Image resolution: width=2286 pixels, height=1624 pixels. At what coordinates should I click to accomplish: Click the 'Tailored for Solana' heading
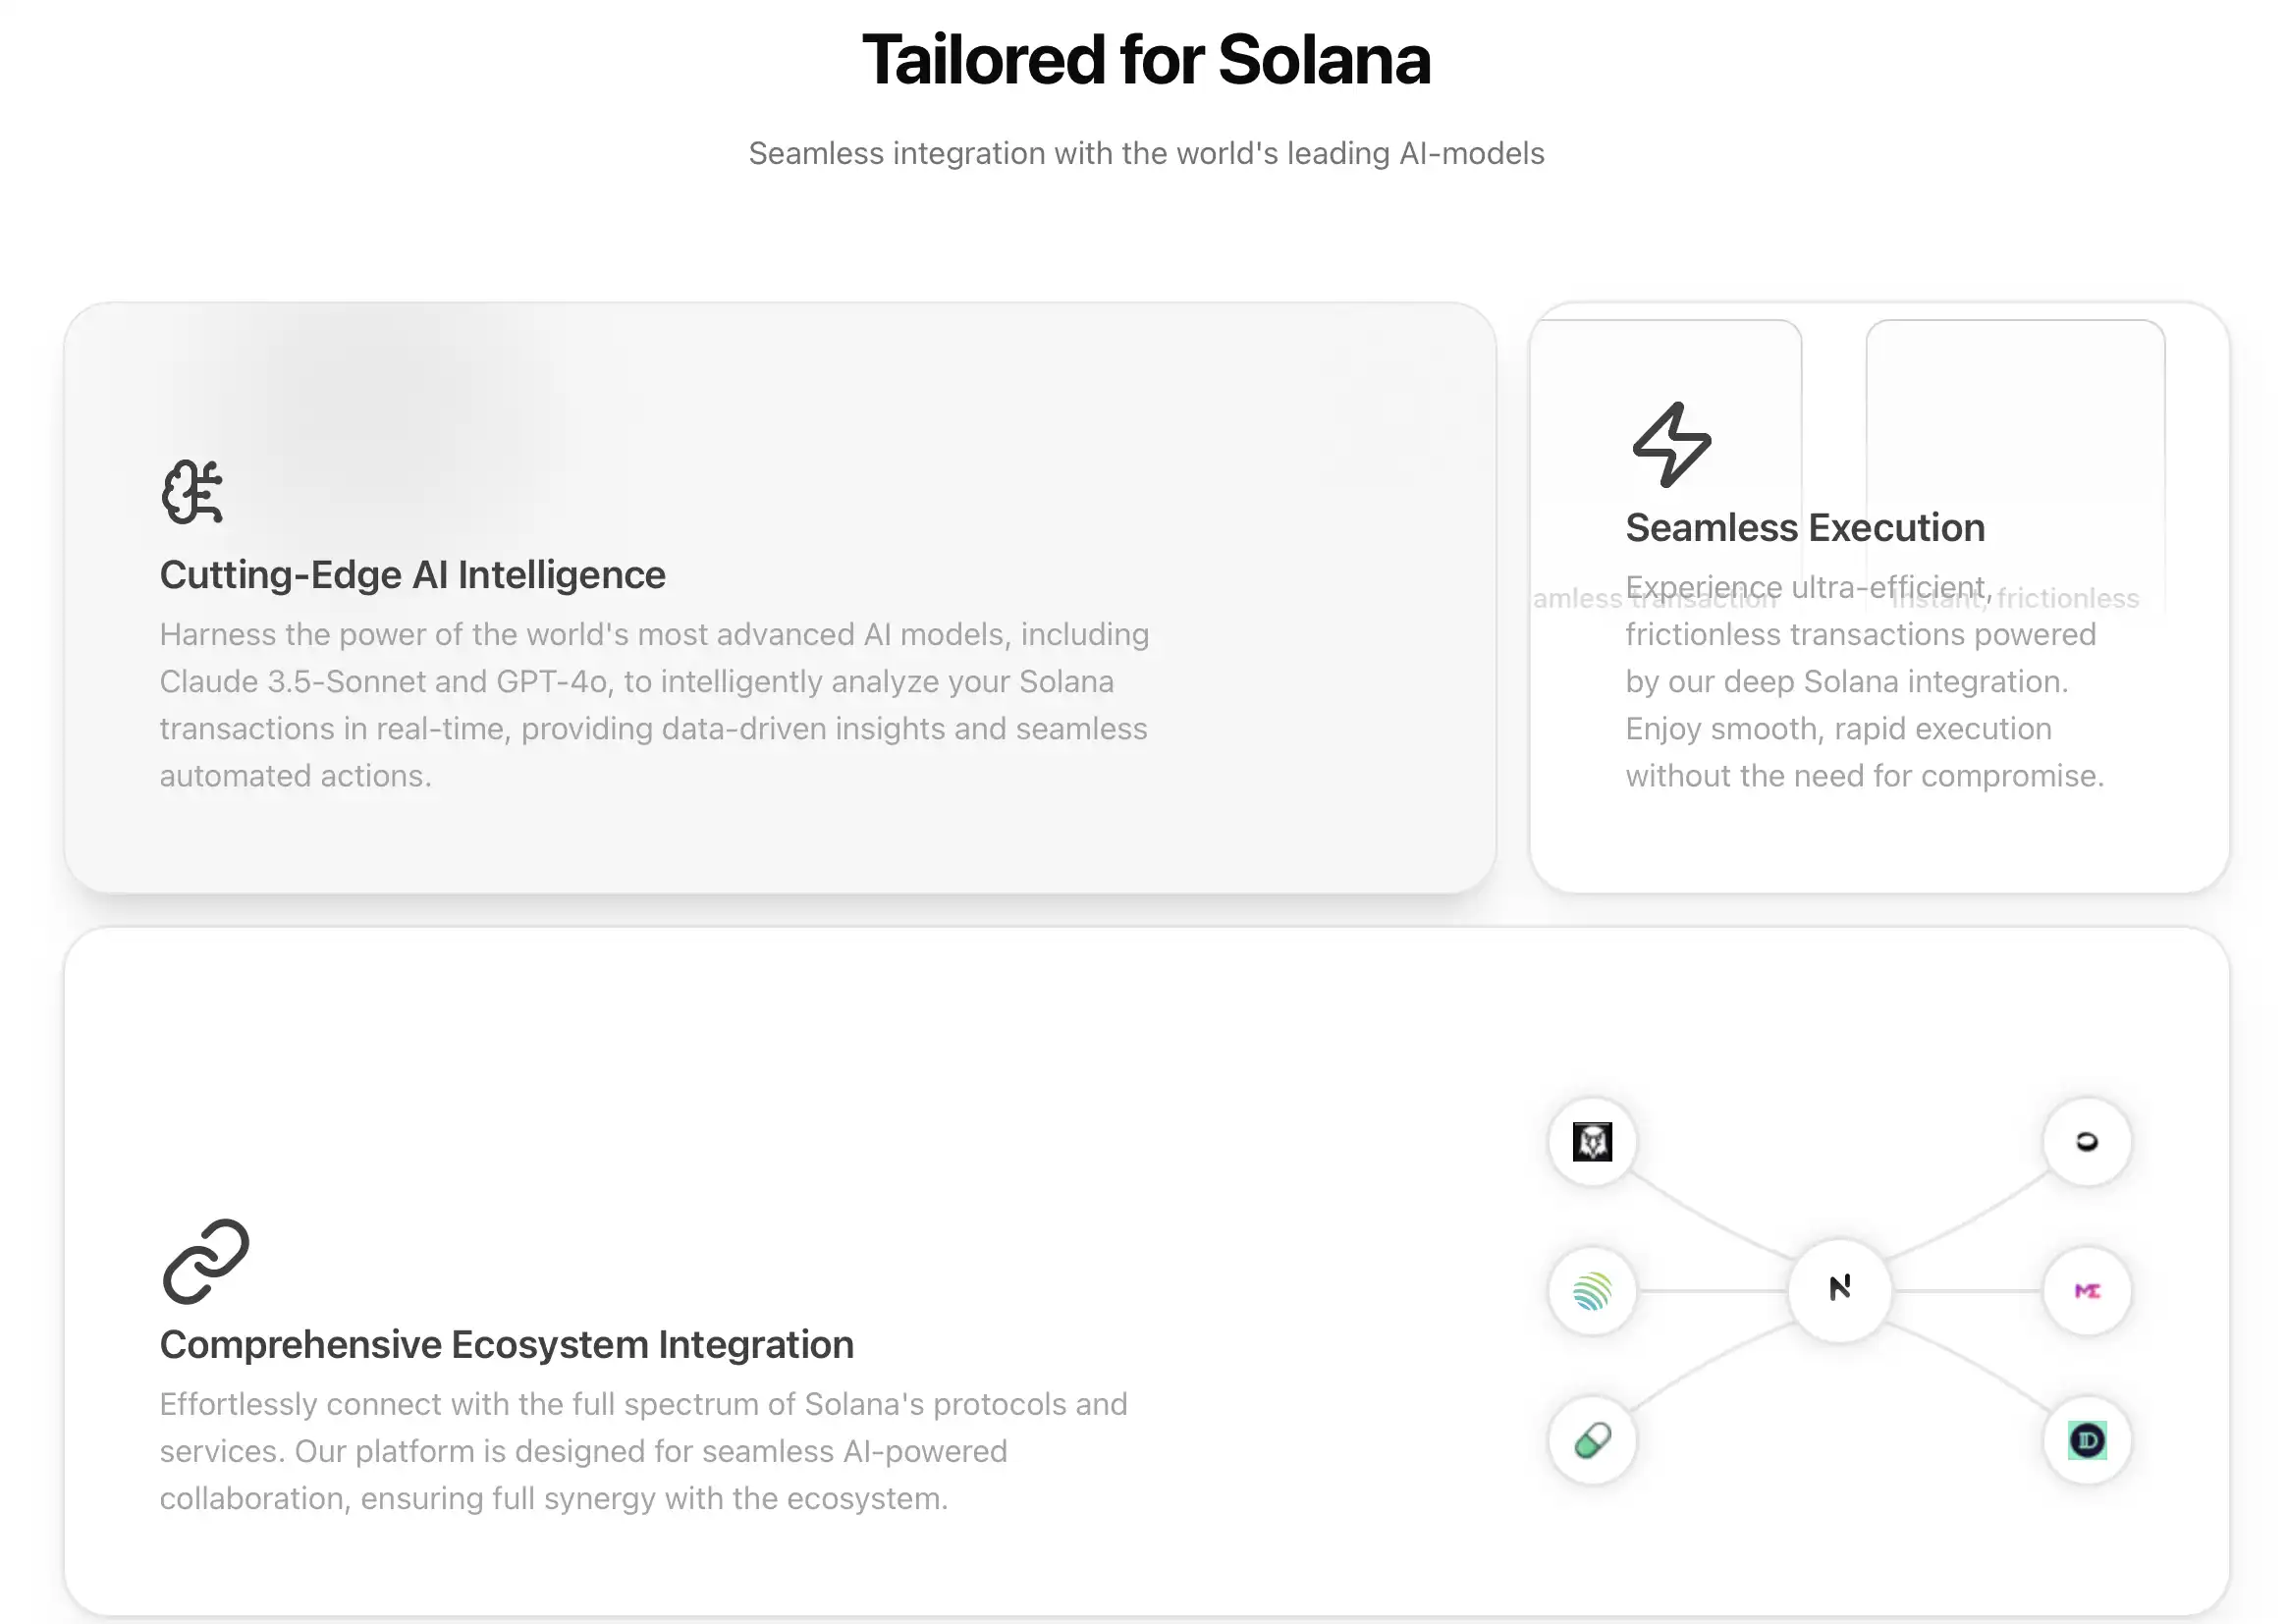(x=1146, y=60)
